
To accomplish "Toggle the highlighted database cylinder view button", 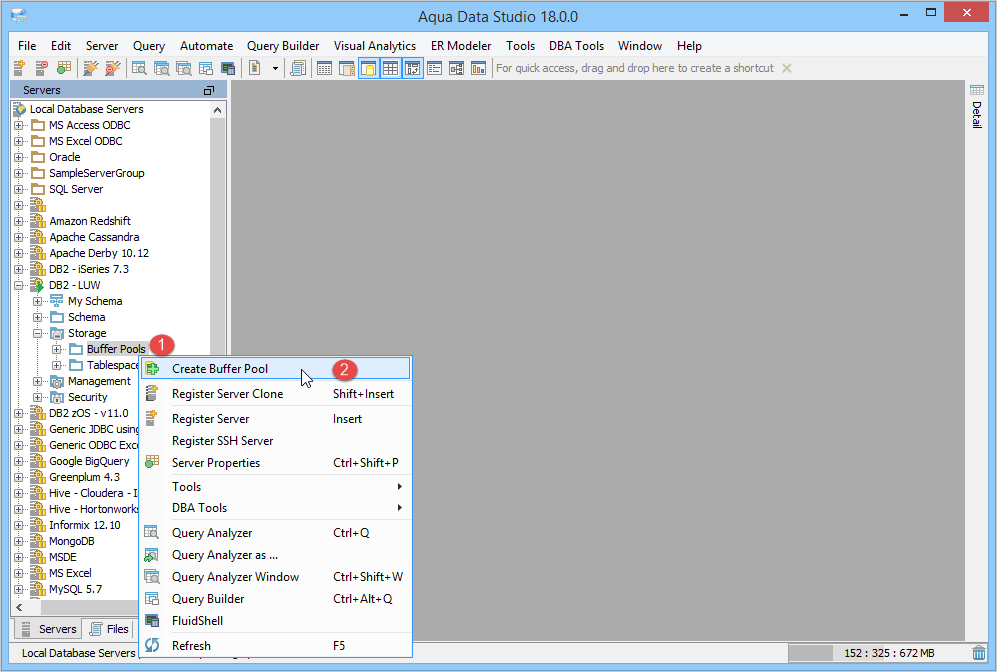I will [x=369, y=68].
